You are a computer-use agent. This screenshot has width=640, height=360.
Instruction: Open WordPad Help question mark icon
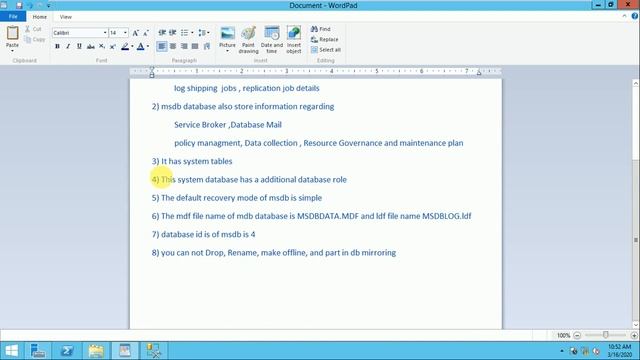[x=635, y=16]
